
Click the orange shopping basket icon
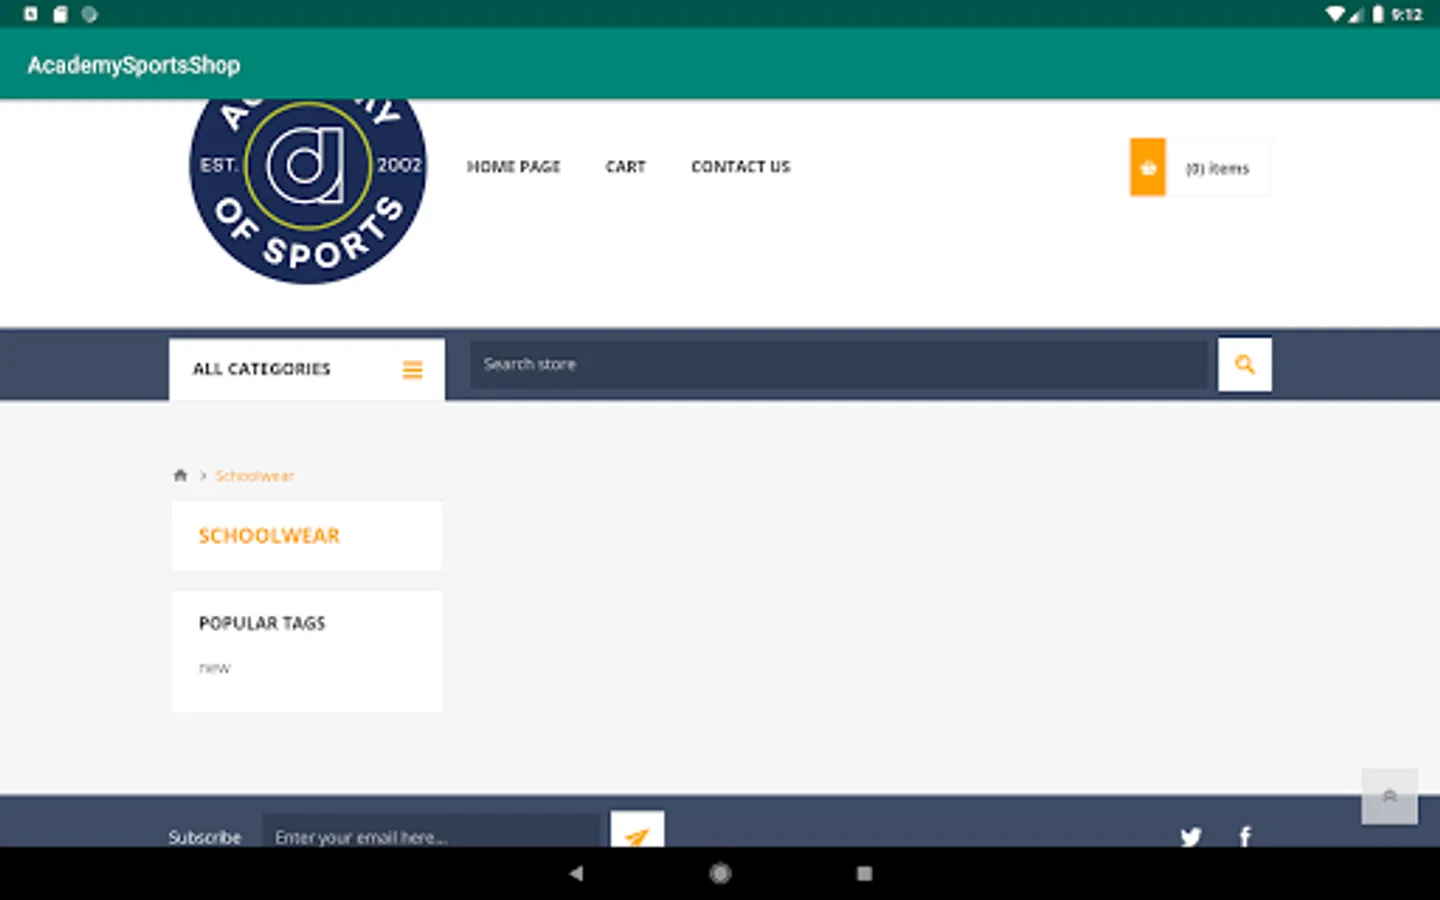click(1148, 167)
